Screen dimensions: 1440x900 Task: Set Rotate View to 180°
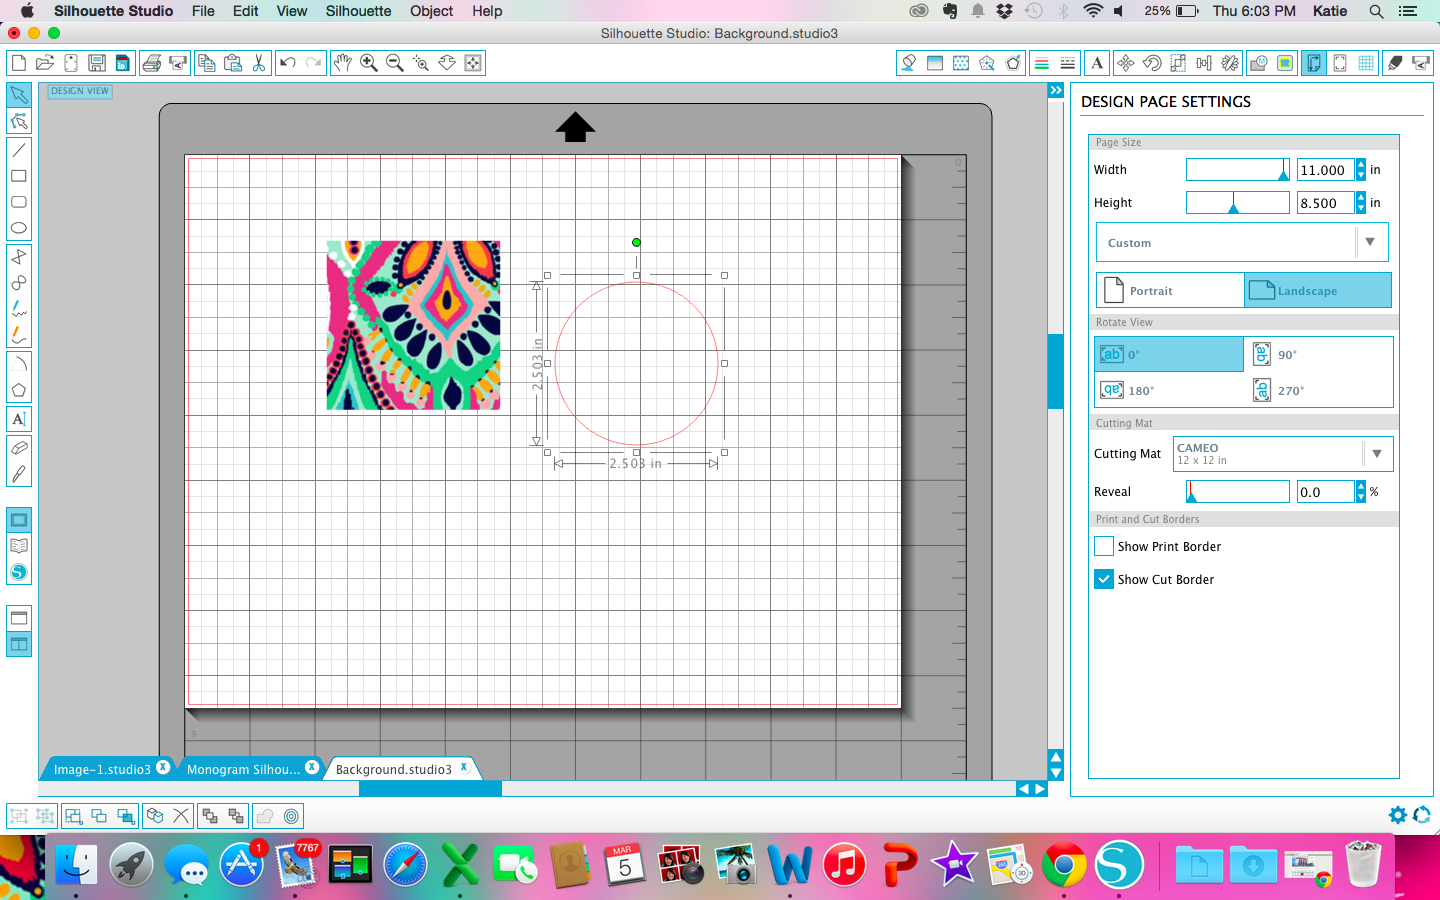1169,390
